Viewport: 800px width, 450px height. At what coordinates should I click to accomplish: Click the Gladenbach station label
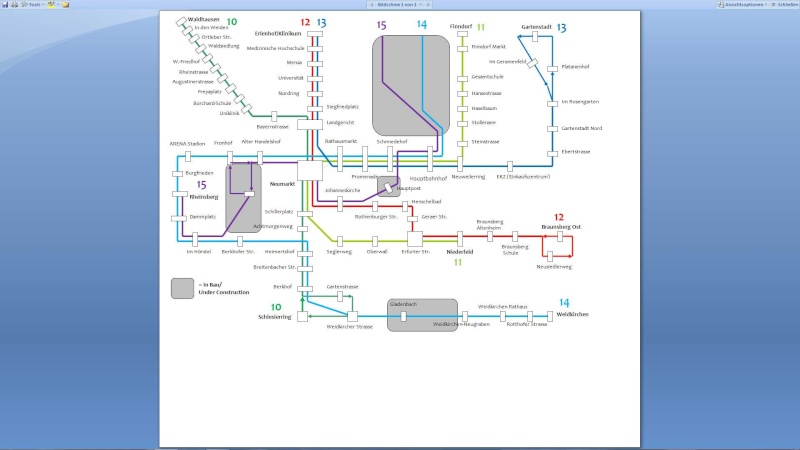tap(403, 304)
